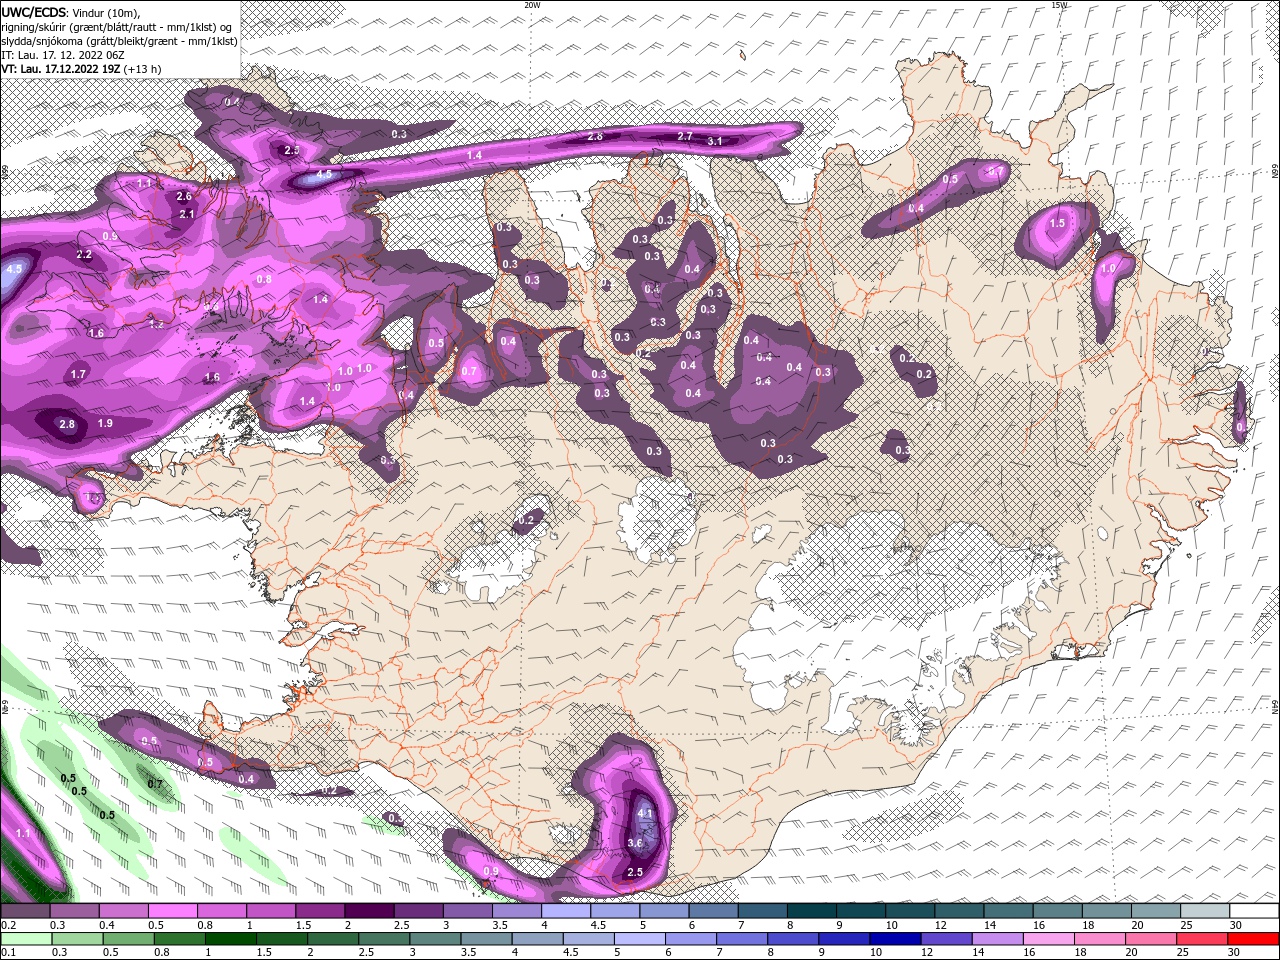Select top-row mauve swatch between 0.2 and 0.3

[25, 912]
